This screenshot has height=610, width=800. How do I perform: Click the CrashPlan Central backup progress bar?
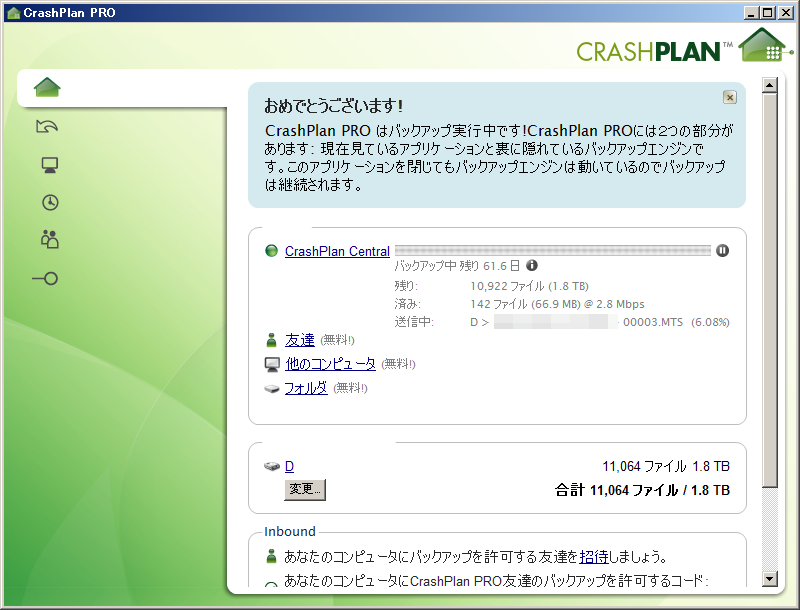tap(553, 250)
